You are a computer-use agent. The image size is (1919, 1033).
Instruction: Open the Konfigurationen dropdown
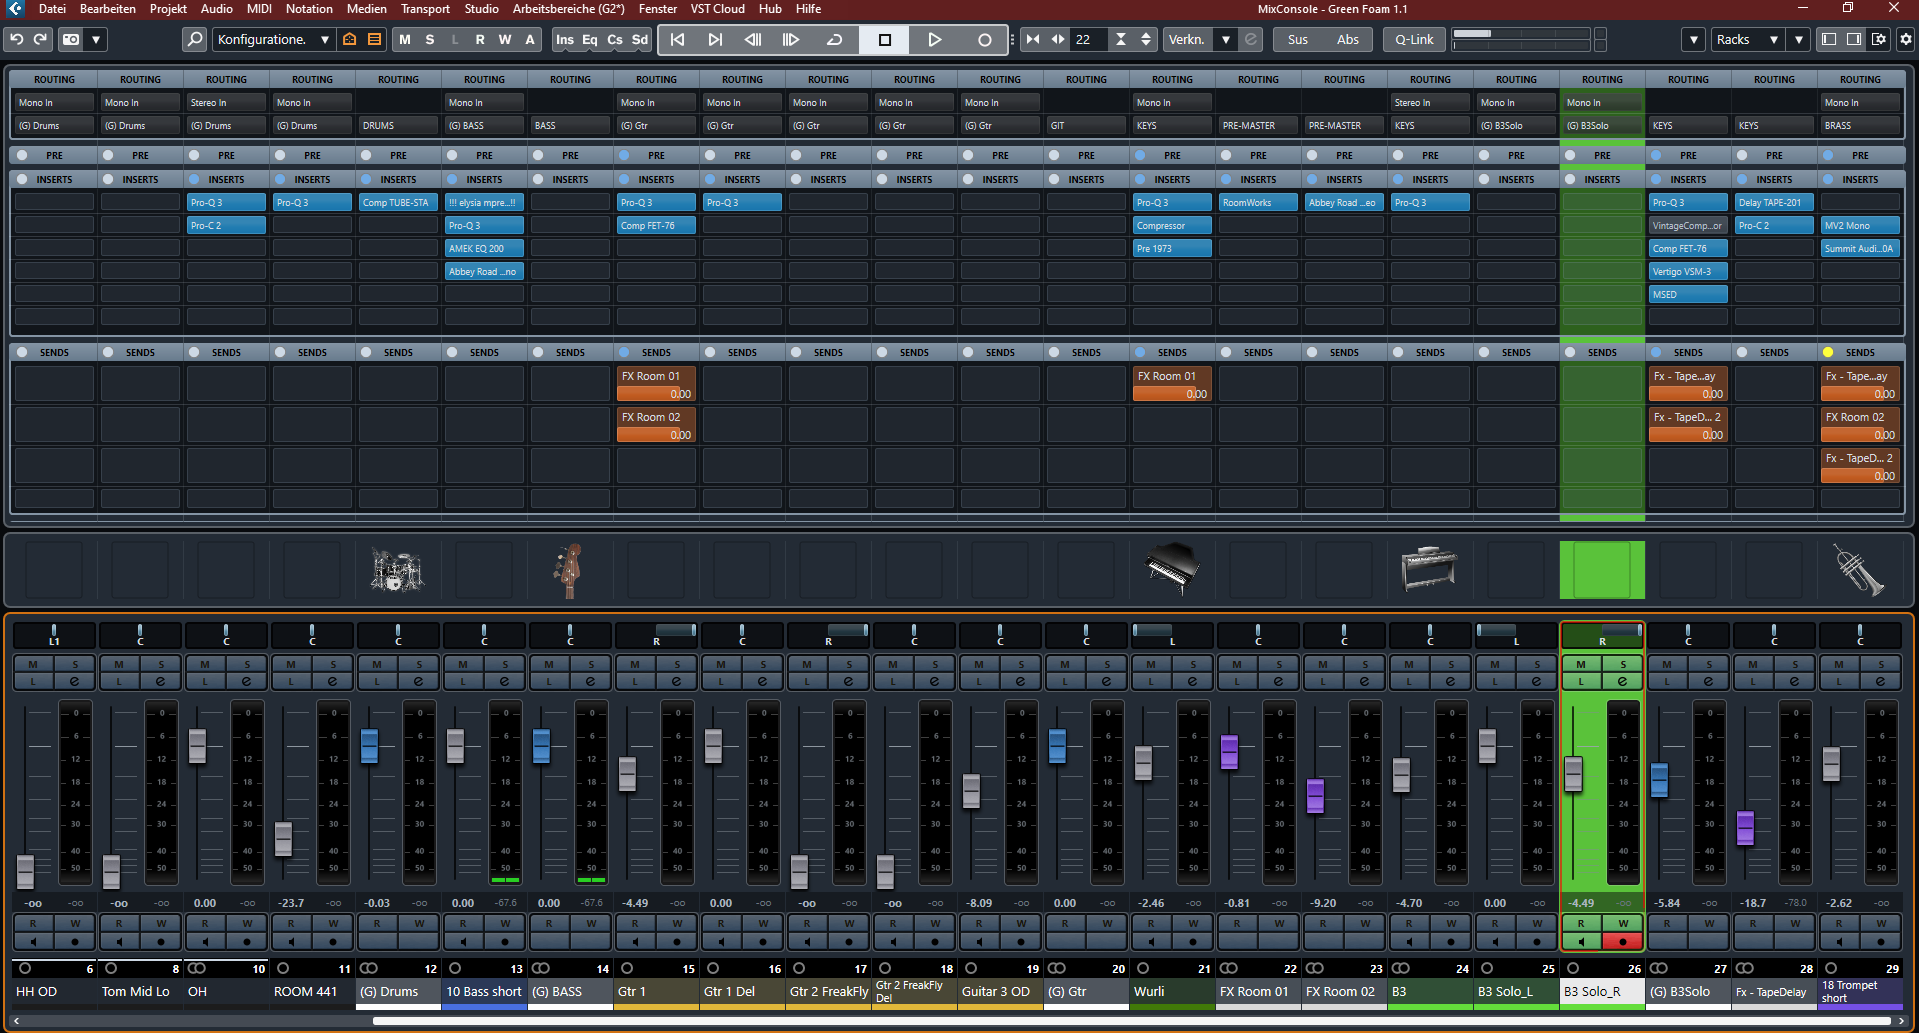point(272,39)
